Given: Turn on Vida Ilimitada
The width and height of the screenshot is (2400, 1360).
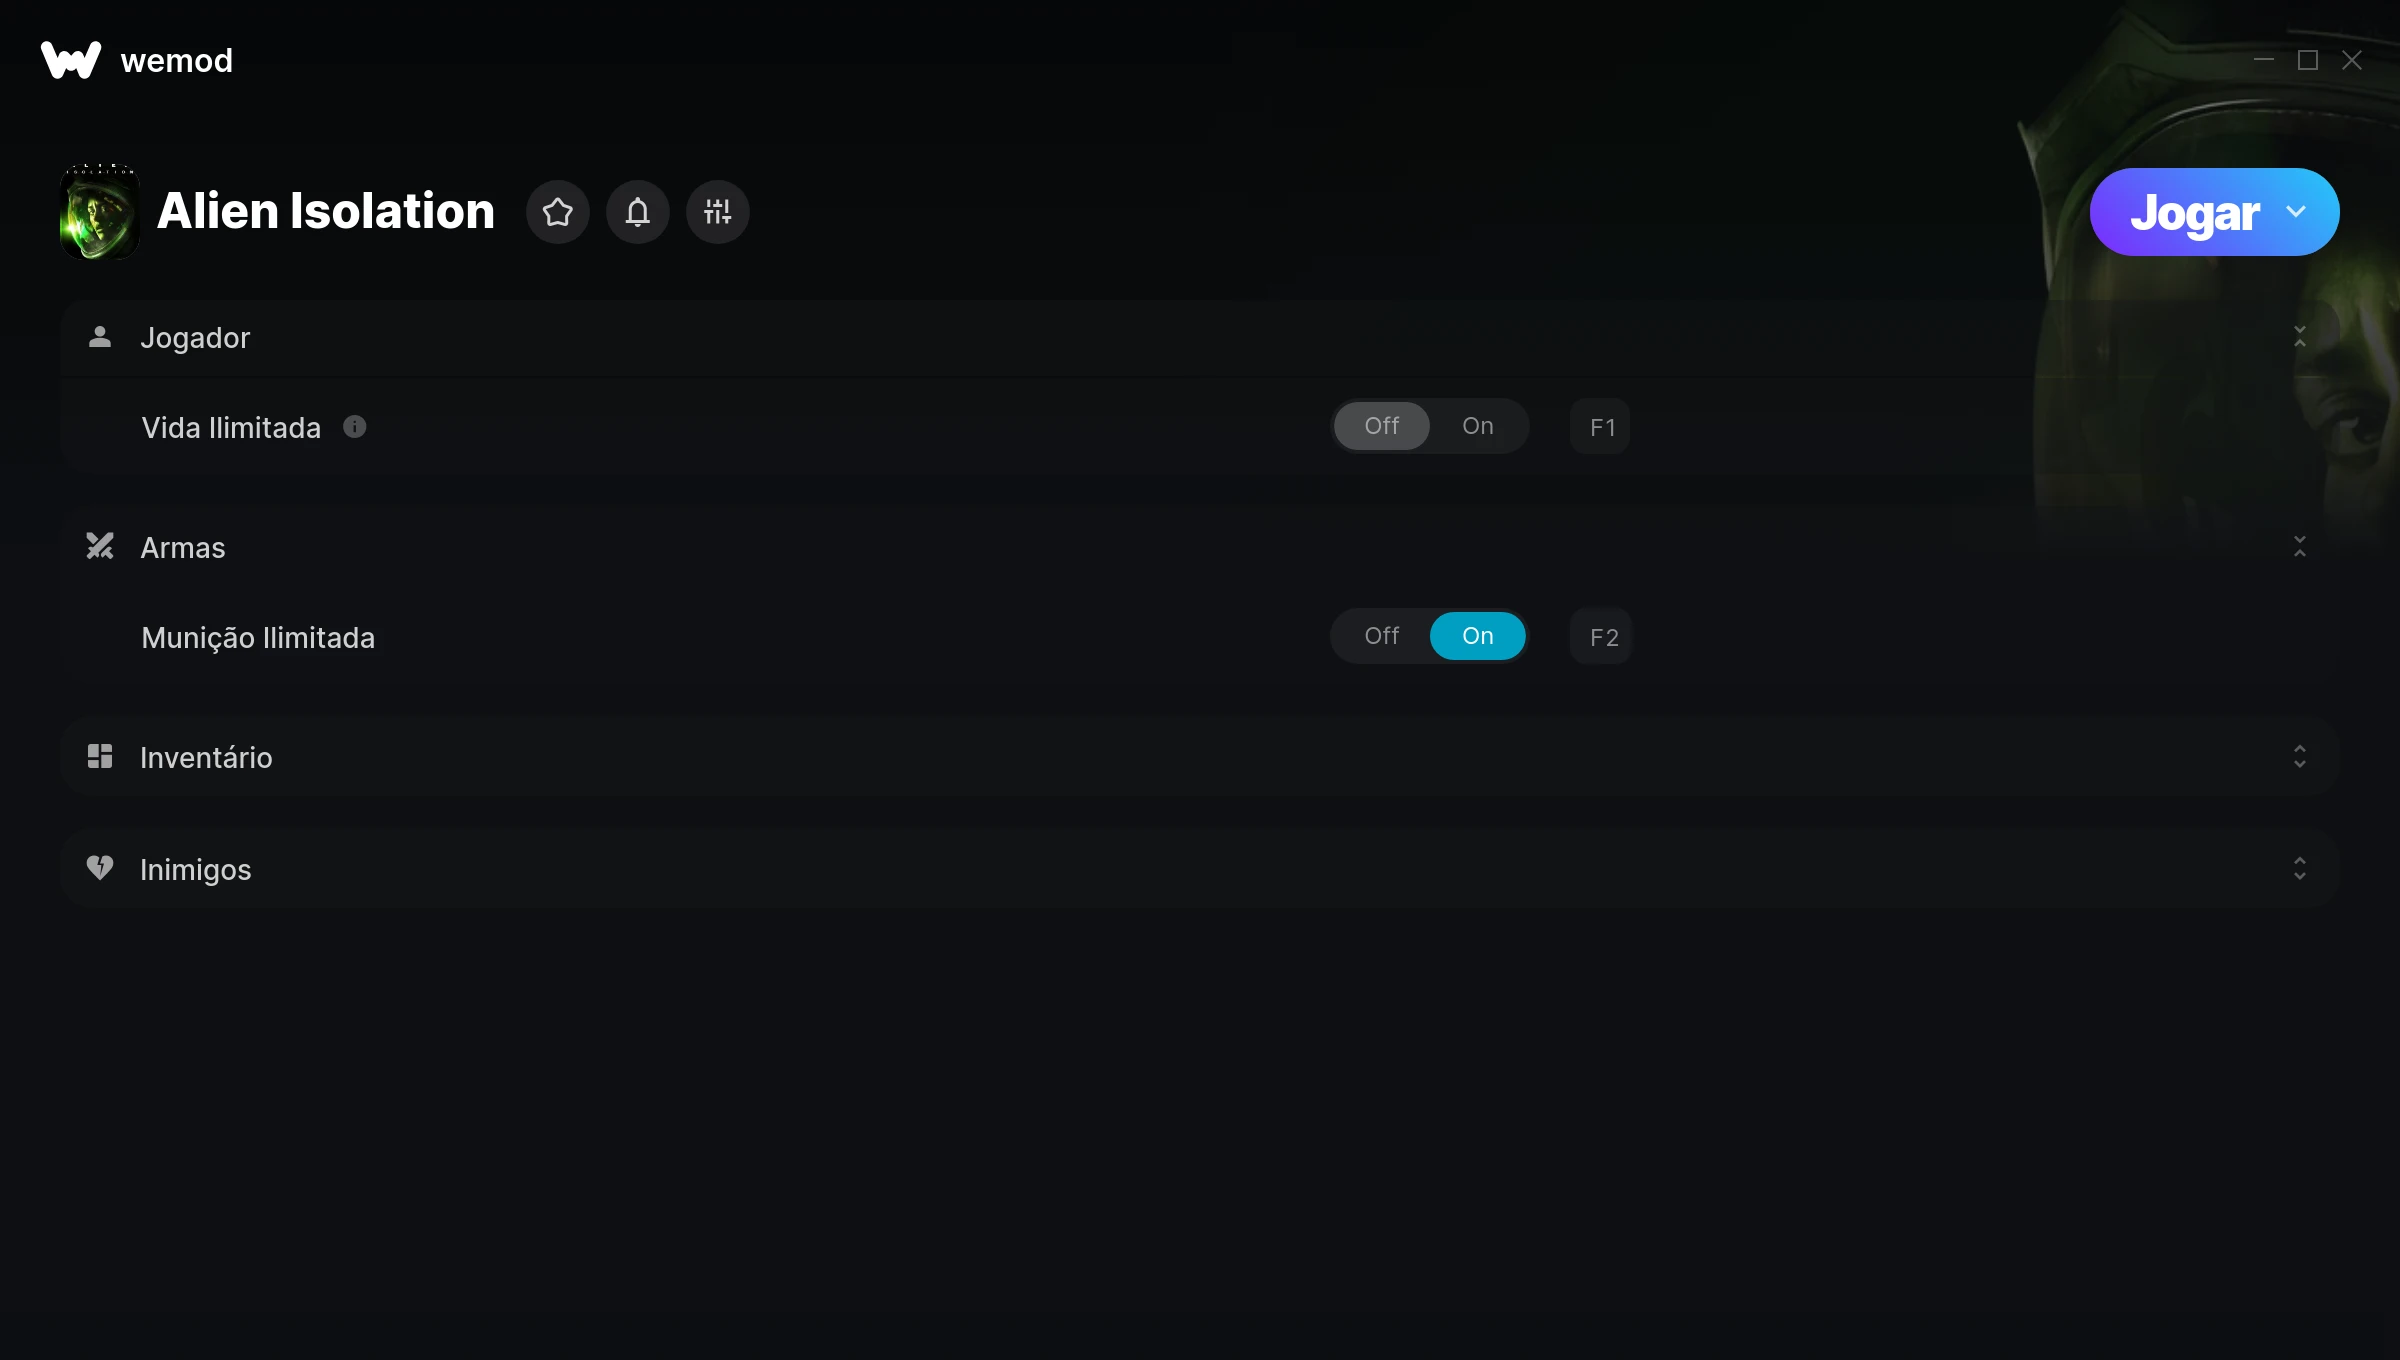Looking at the screenshot, I should pyautogui.click(x=1478, y=426).
